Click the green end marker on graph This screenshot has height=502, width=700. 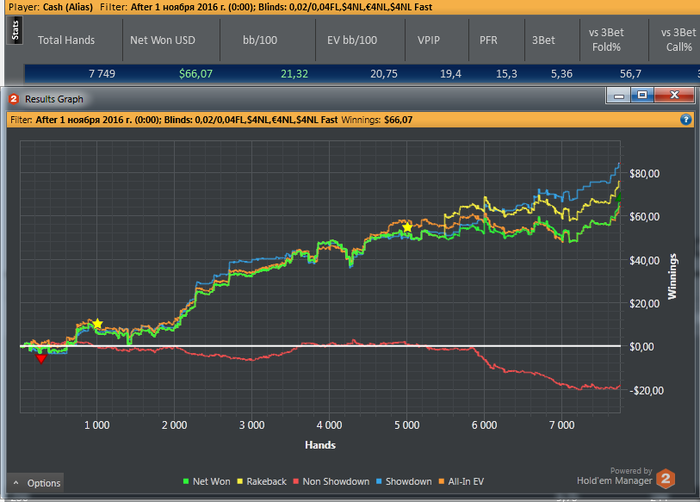click(619, 198)
